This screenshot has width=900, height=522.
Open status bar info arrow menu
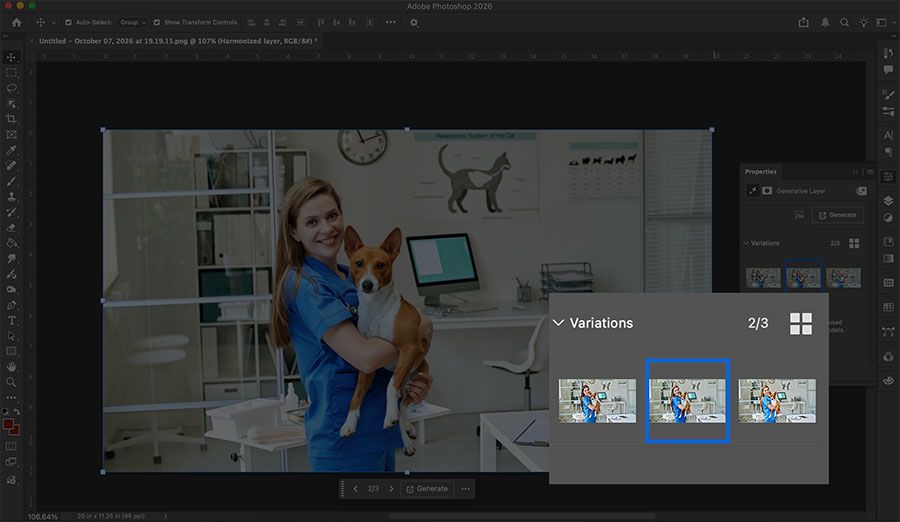[x=165, y=516]
